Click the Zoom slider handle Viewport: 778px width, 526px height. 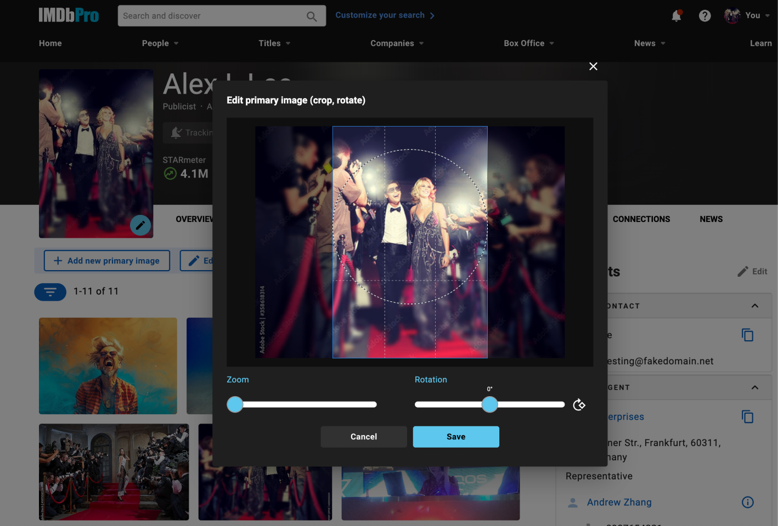235,404
